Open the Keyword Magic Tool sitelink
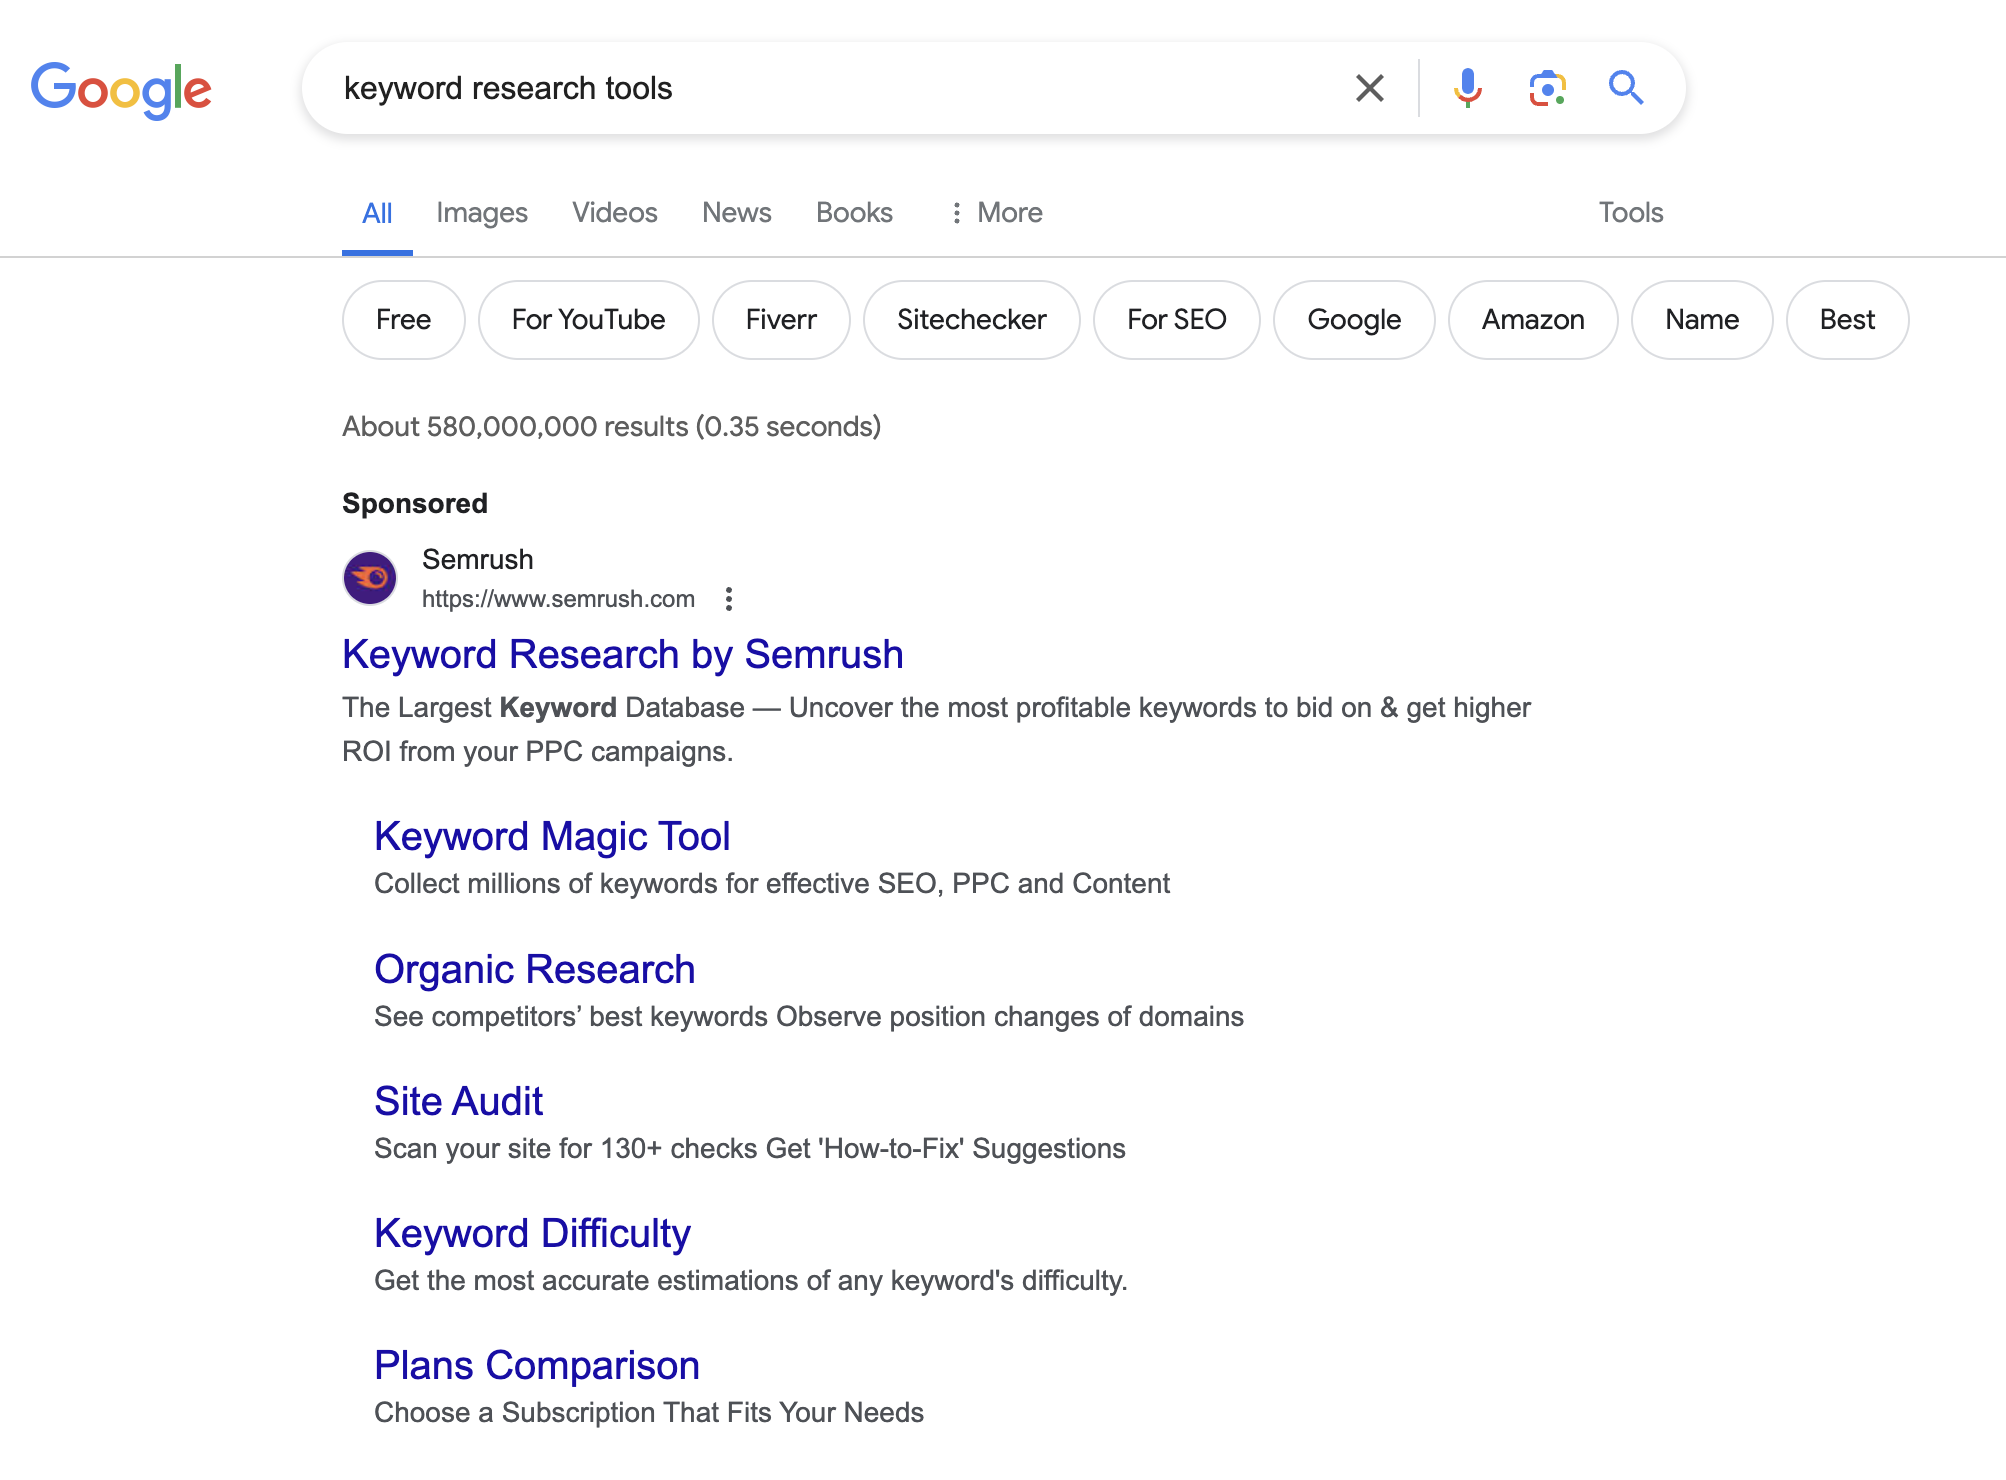Viewport: 2006px width, 1480px height. pos(552,837)
